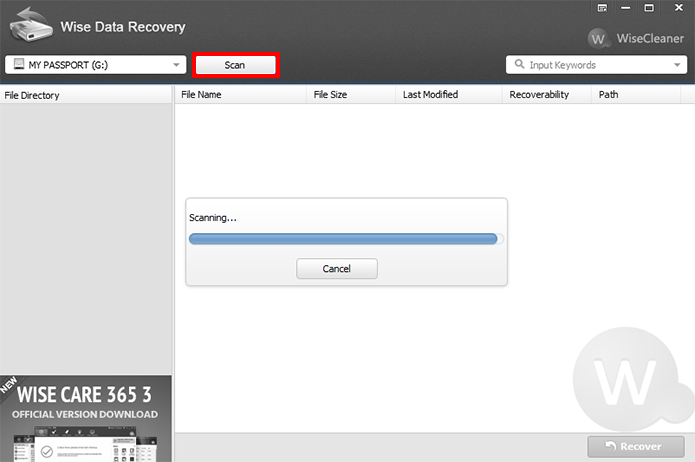Sort by File Name column header
Viewport: 695px width, 462px height.
(240, 94)
